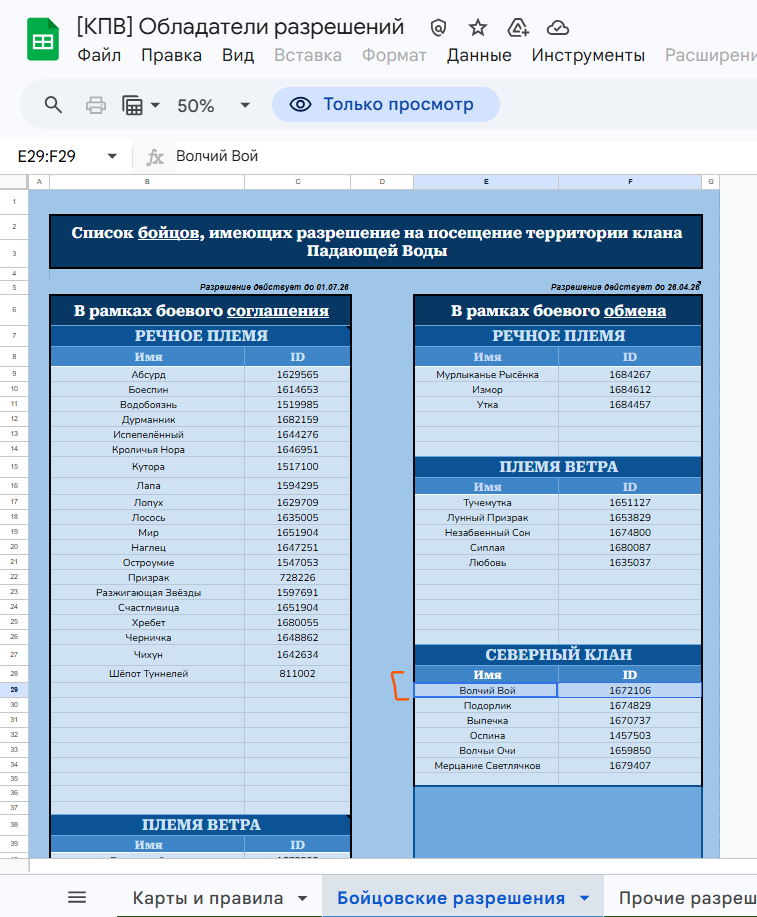Click the move-to-folder icon beside the star
The image size is (757, 917).
(x=518, y=28)
